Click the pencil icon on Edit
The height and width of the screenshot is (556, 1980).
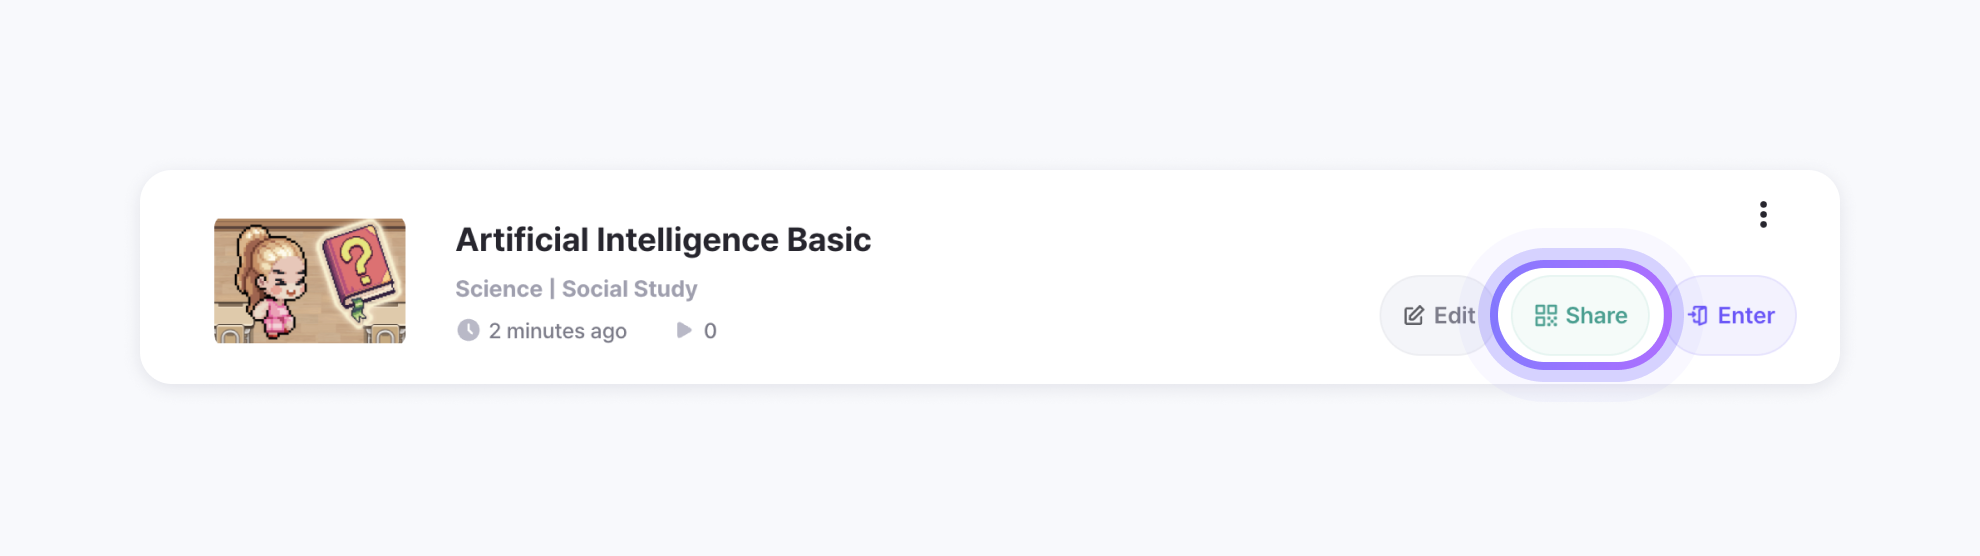coord(1413,316)
